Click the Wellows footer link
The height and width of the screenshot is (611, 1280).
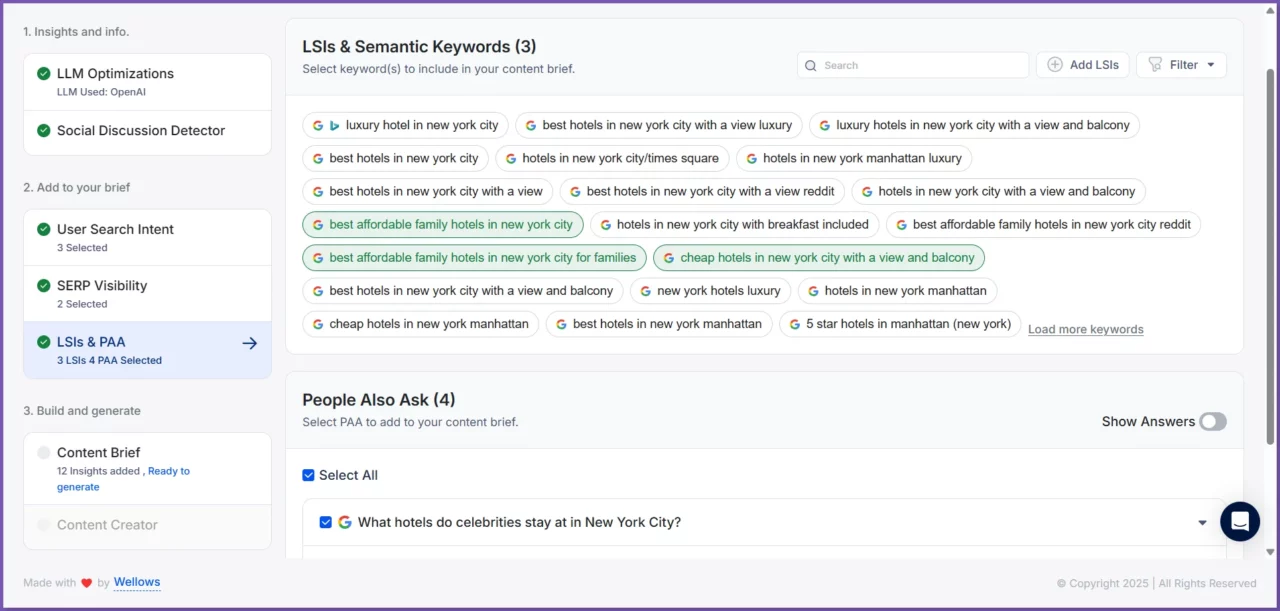(x=137, y=582)
